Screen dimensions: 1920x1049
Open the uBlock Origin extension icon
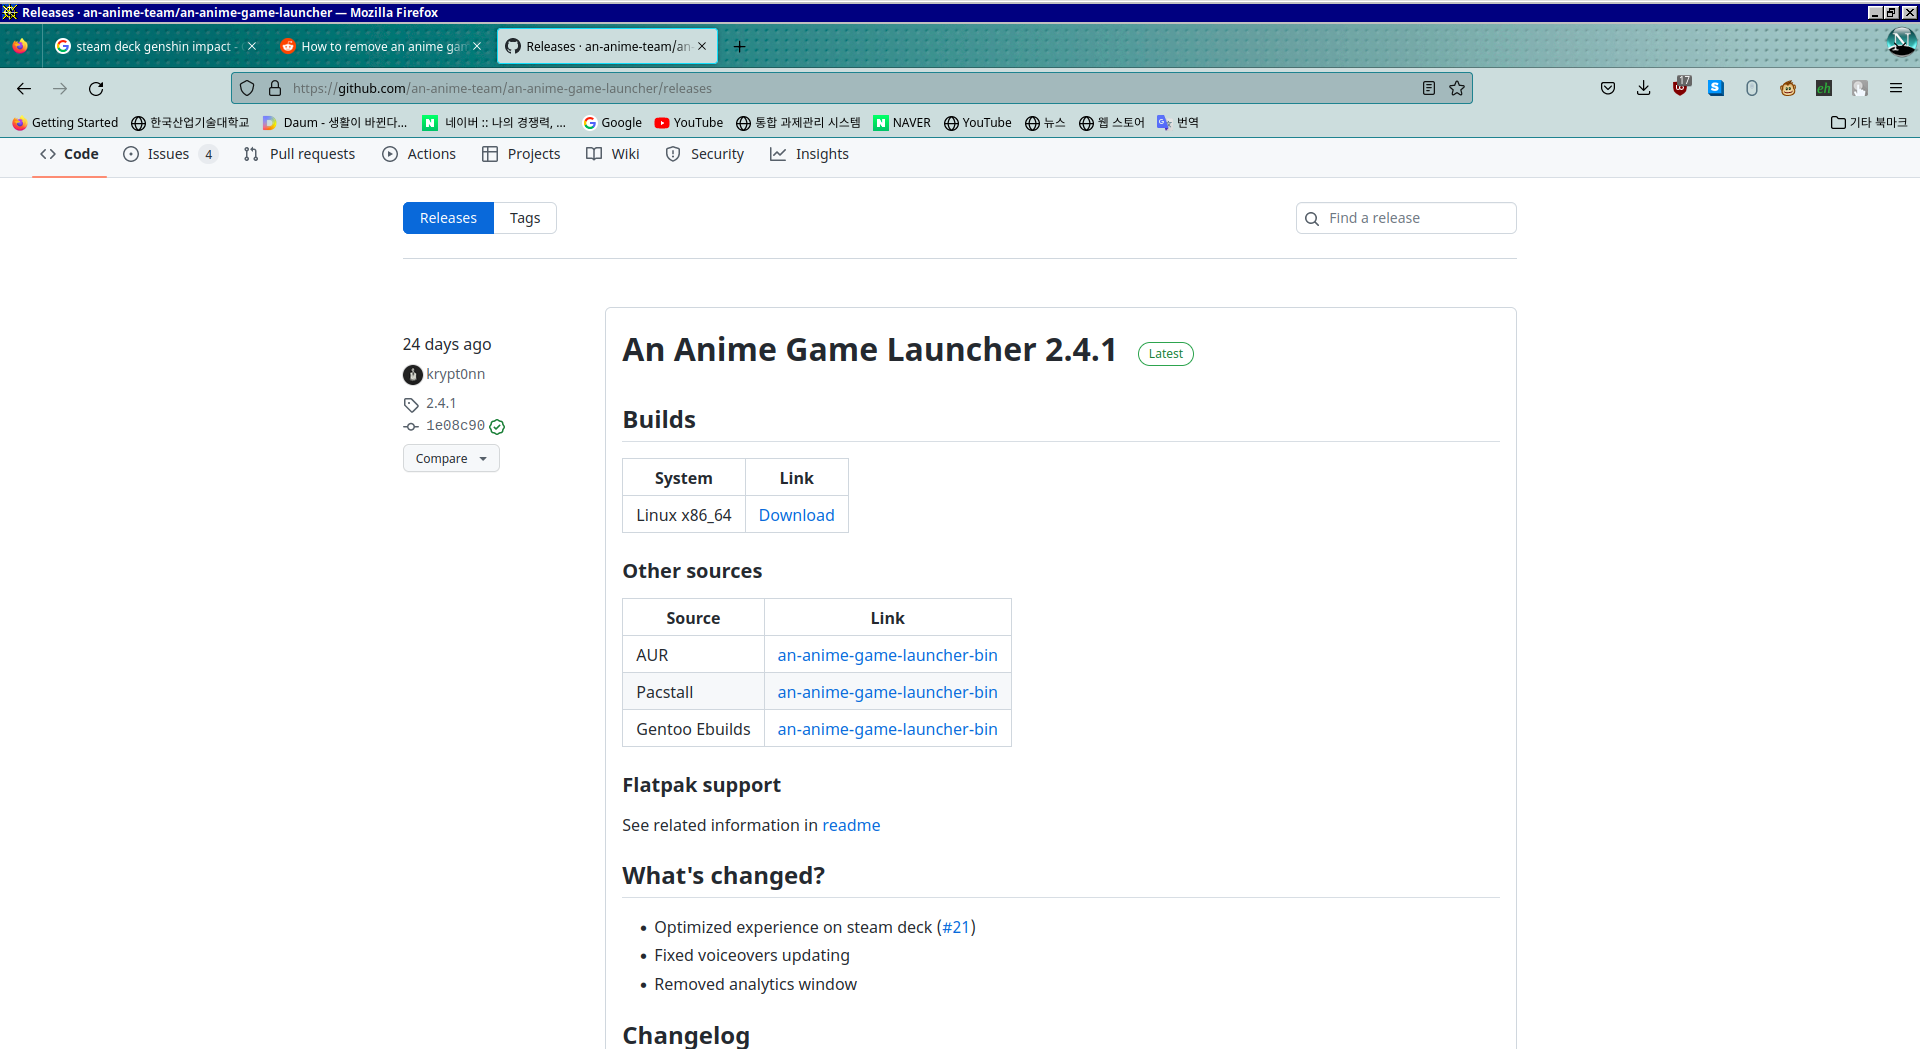1681,88
